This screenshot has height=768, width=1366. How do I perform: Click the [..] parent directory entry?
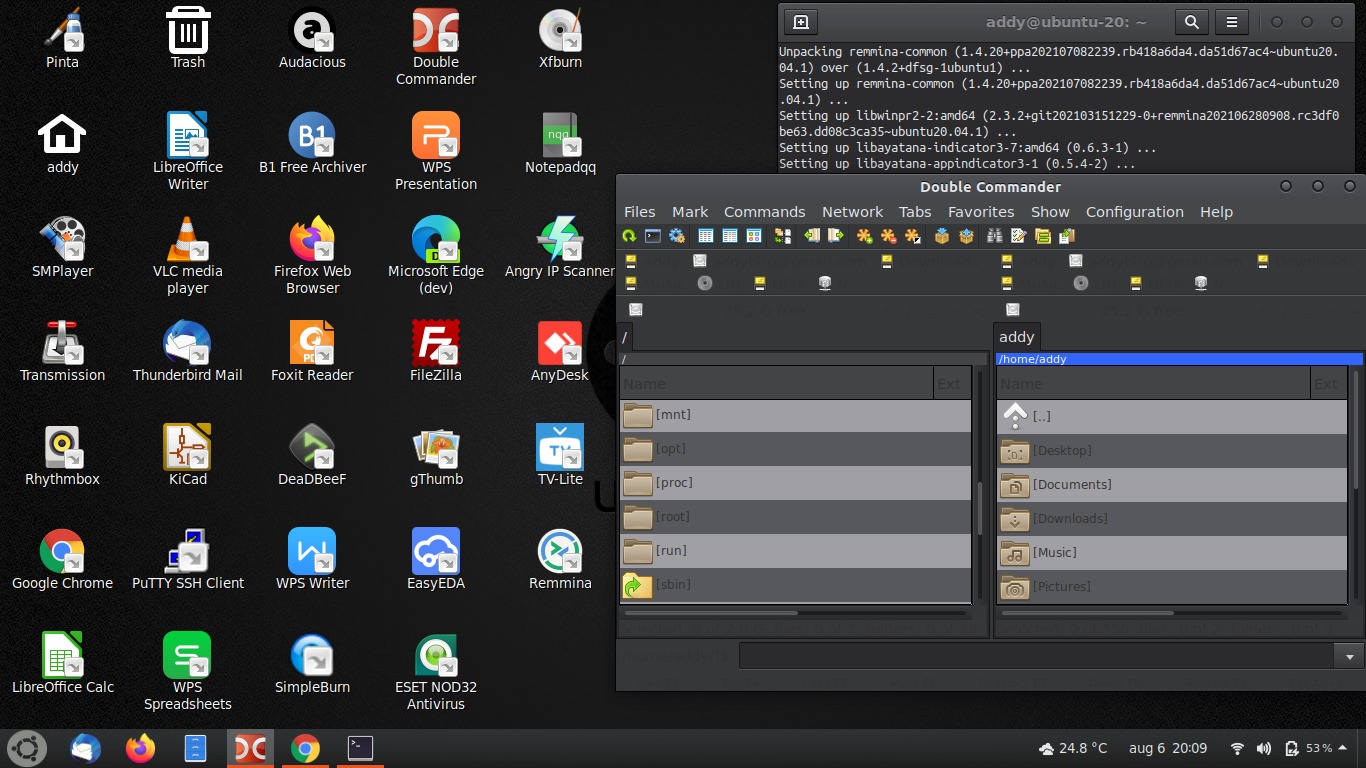pos(1172,417)
